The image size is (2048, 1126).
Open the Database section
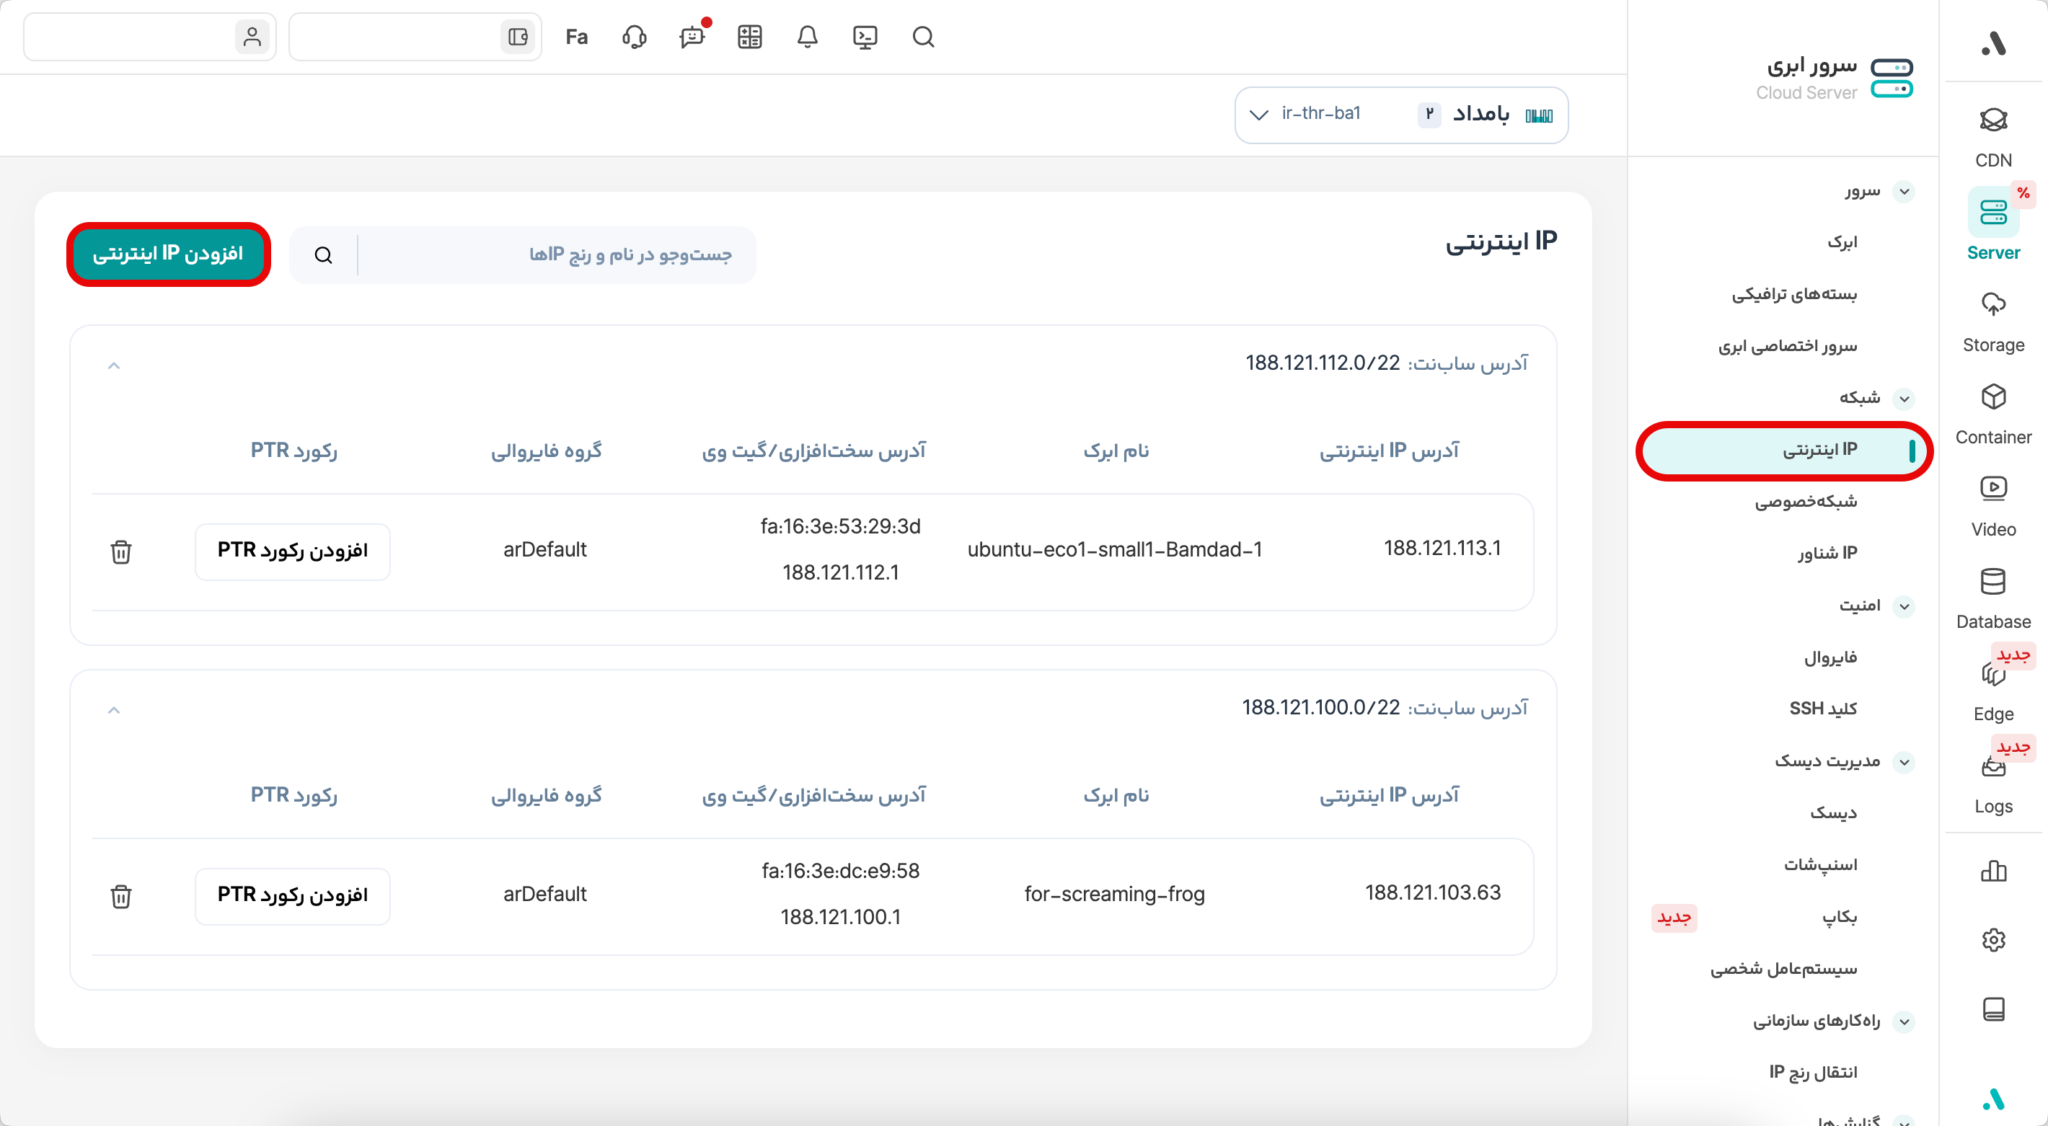coord(1992,593)
